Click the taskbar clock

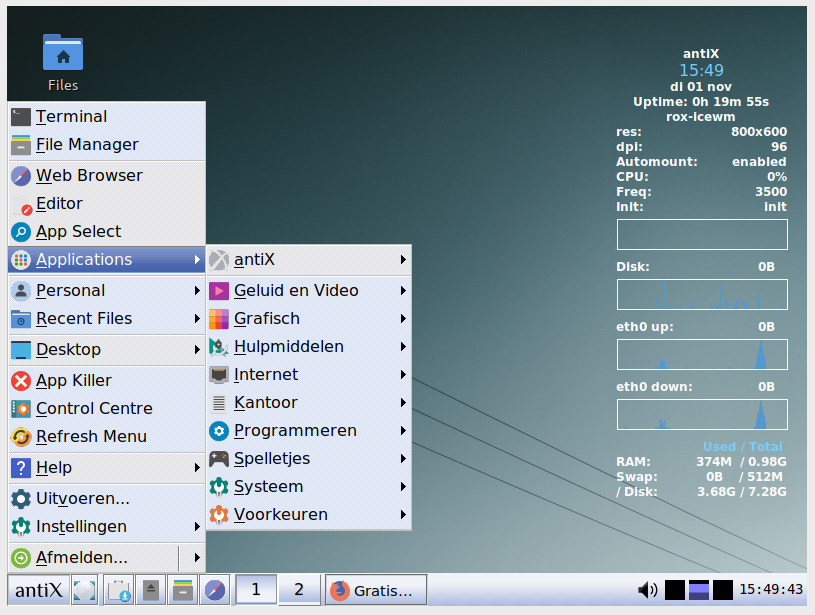click(773, 590)
